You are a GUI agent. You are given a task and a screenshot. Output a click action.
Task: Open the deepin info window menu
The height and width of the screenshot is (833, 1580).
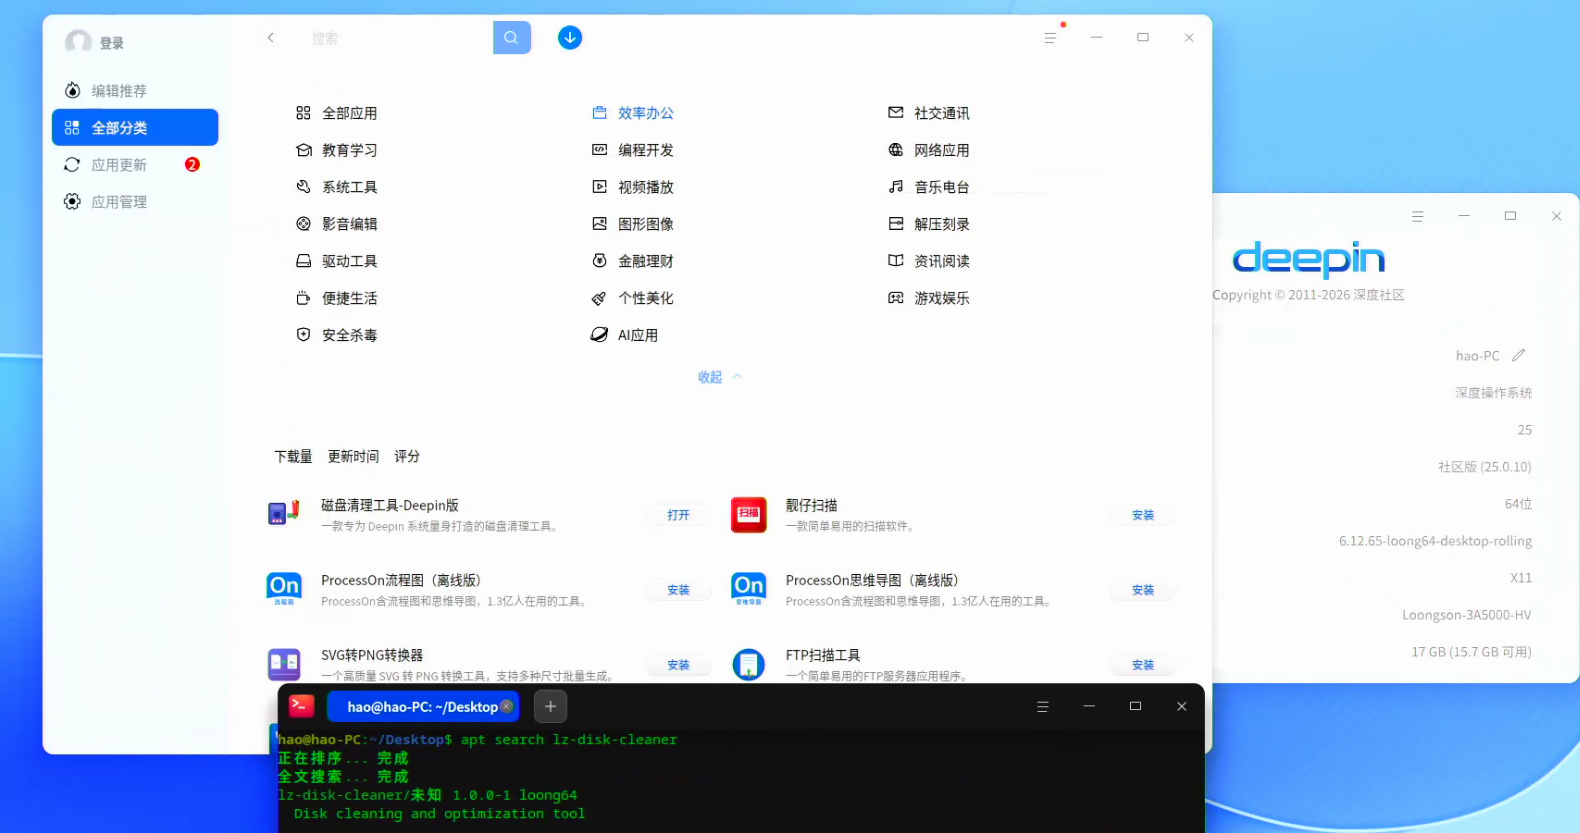(x=1417, y=216)
